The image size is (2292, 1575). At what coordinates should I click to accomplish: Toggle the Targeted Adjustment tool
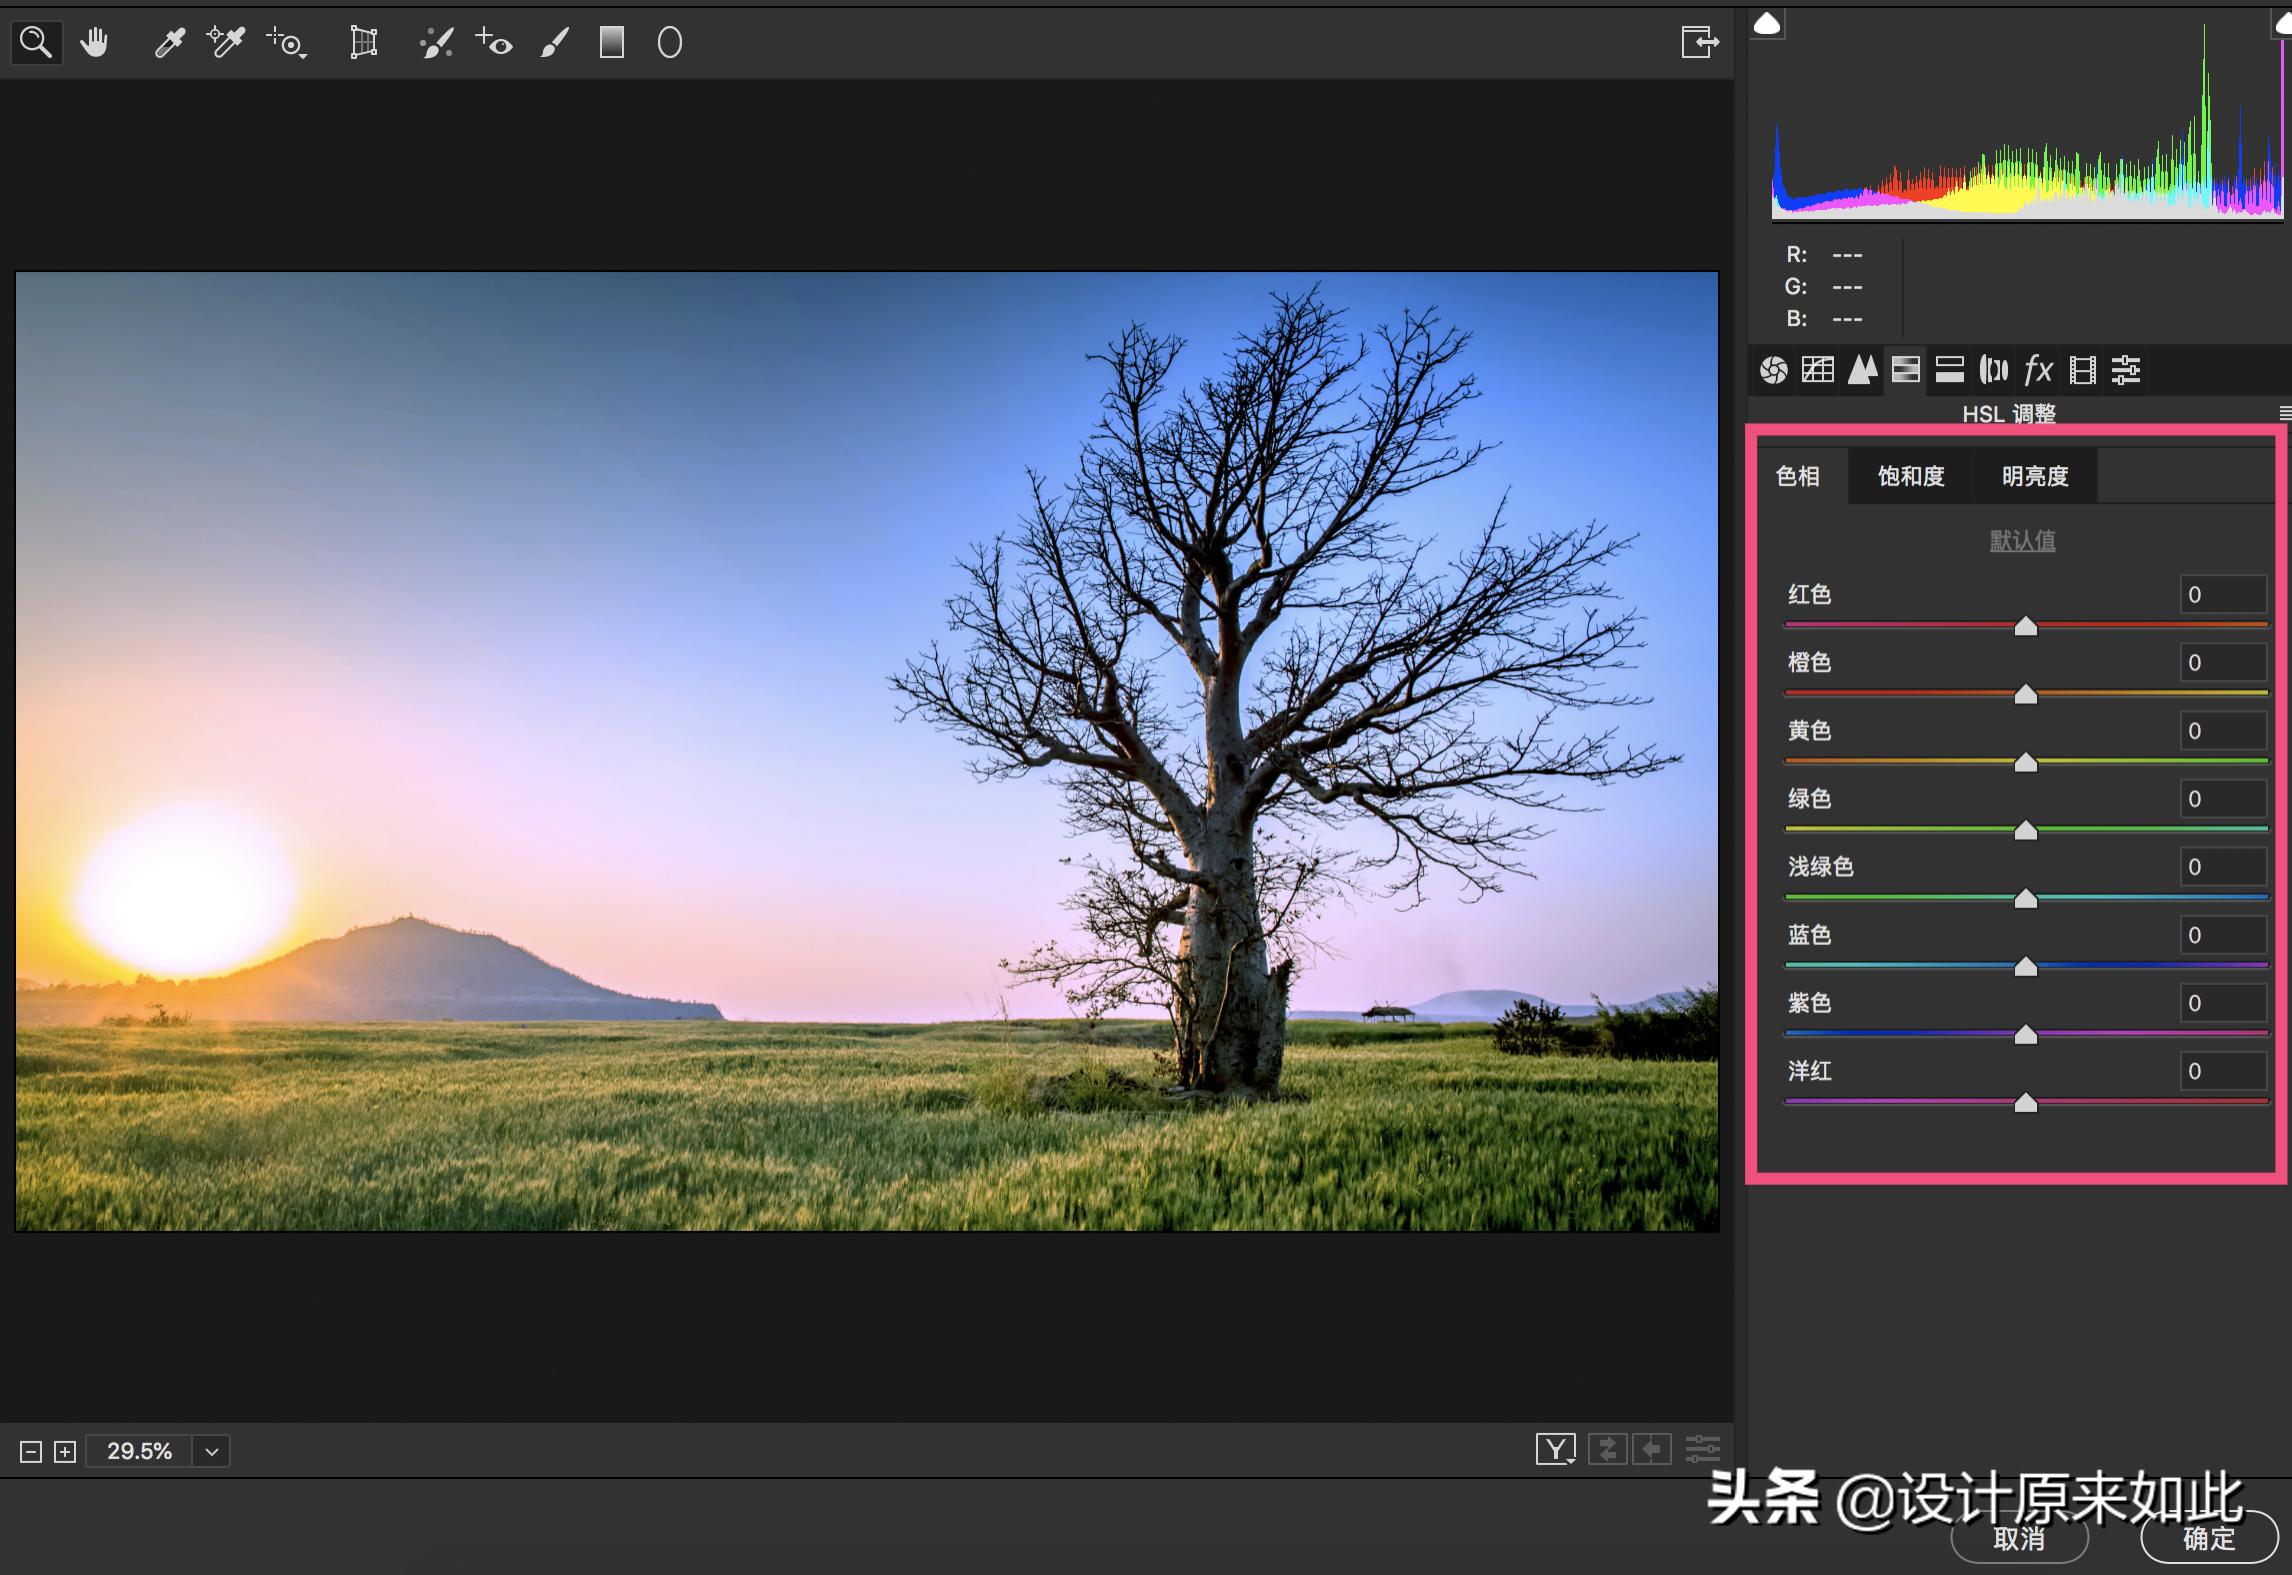point(287,42)
